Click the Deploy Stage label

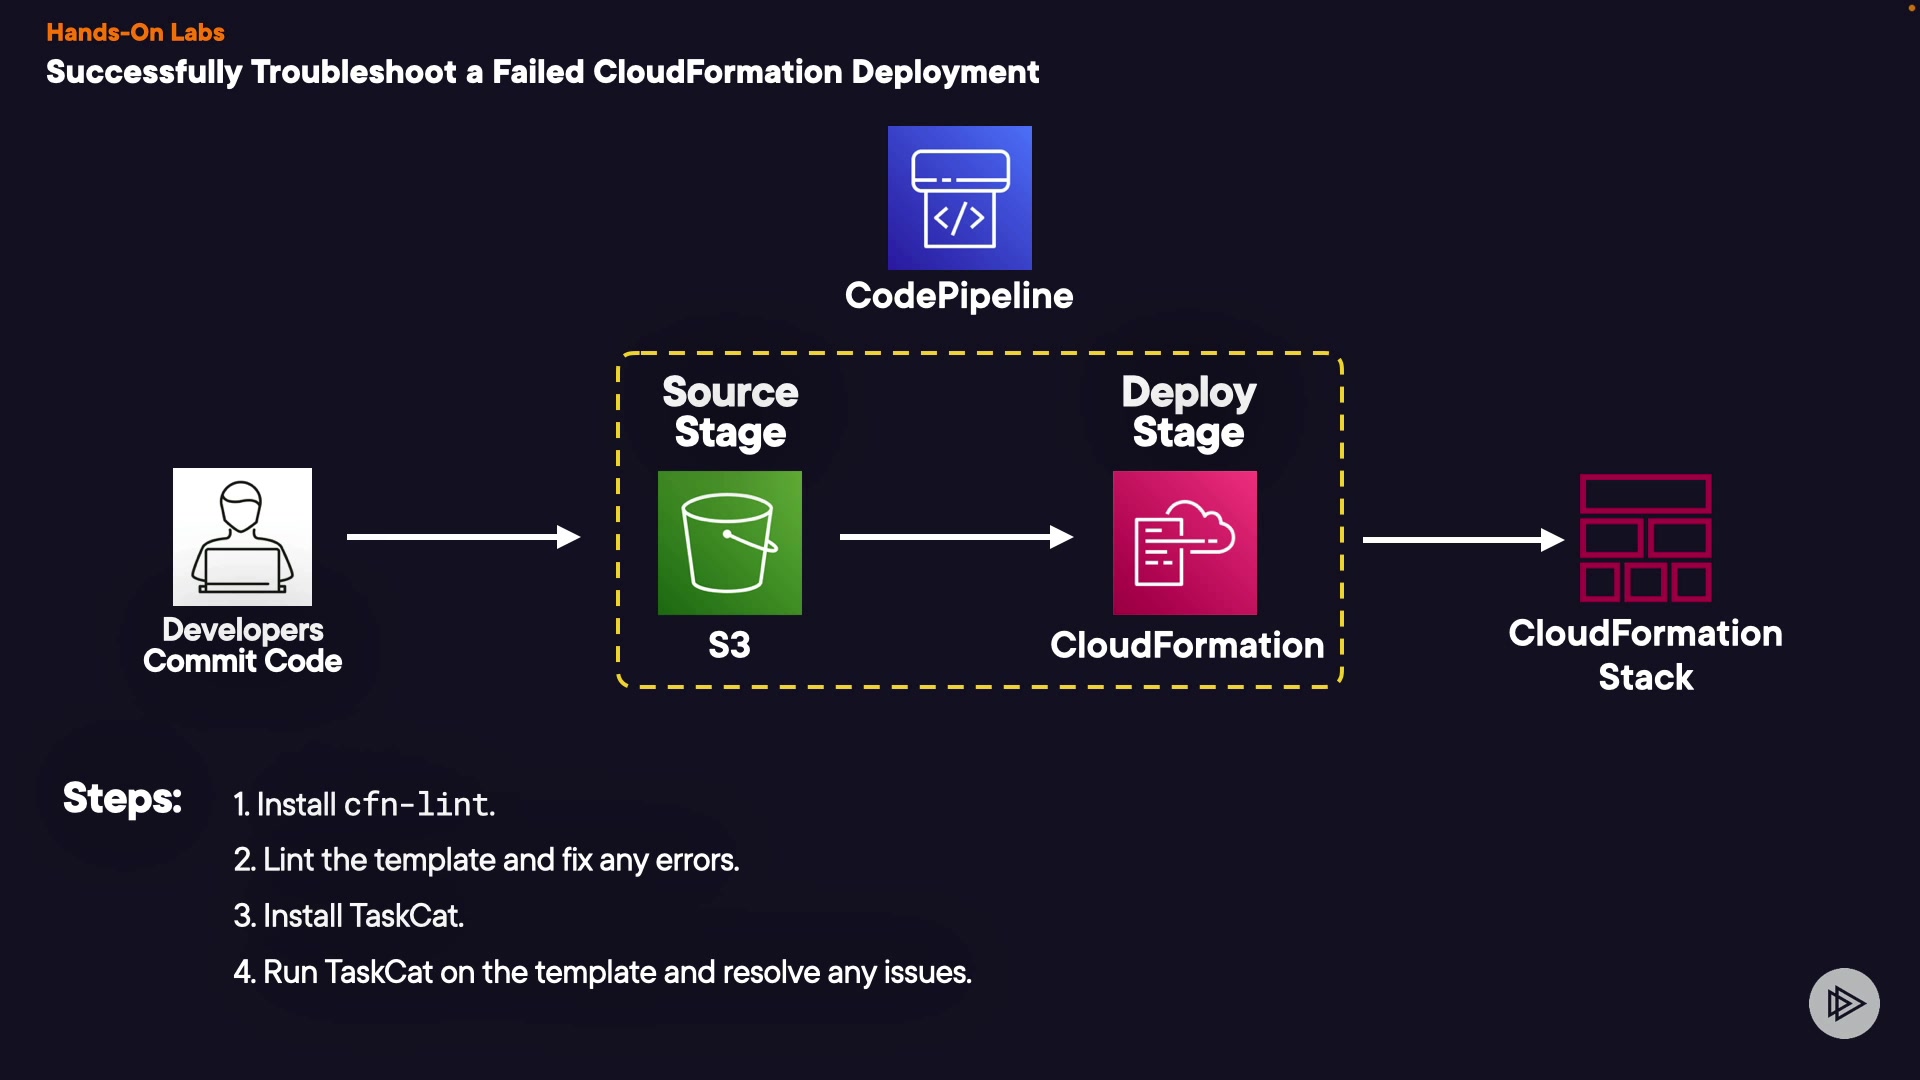(x=1188, y=412)
